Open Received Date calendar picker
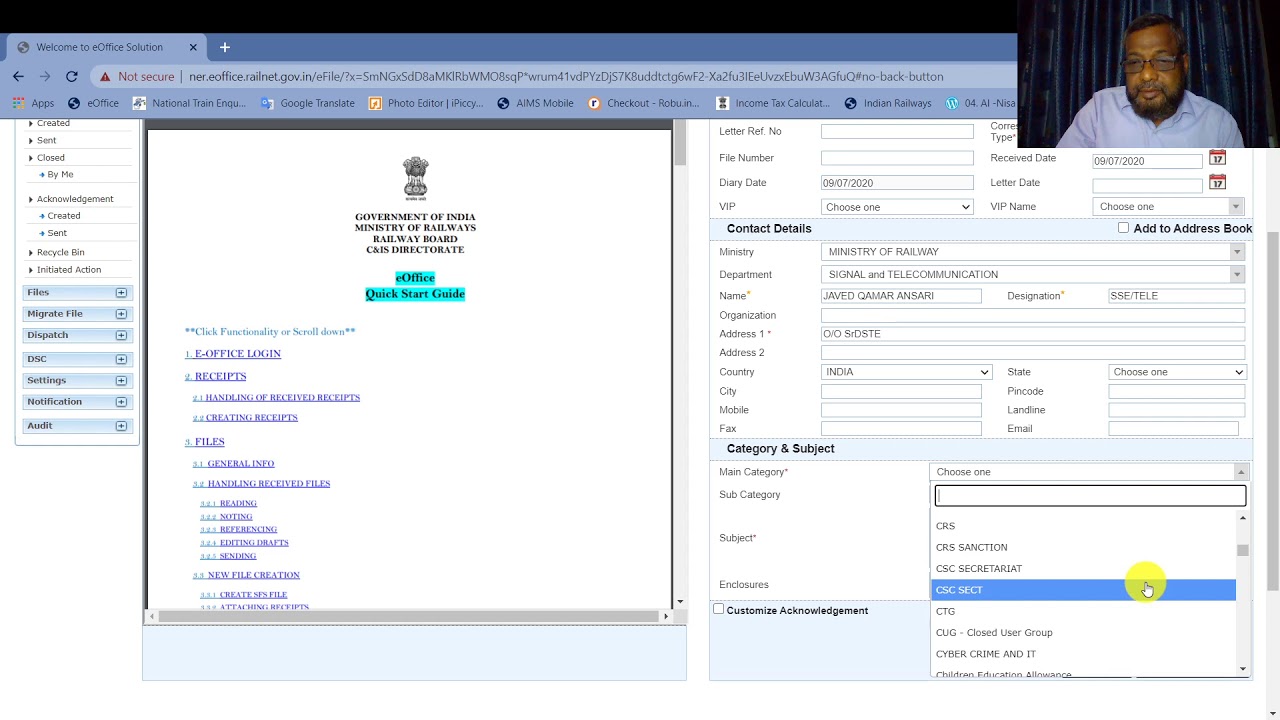Screen dimensions: 1280x720 point(1217,158)
